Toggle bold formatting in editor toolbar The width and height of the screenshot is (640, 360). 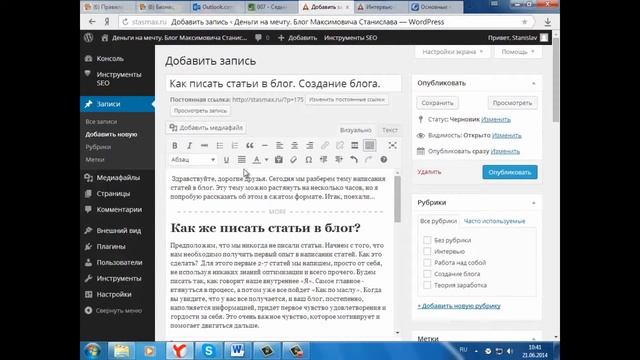[x=175, y=146]
